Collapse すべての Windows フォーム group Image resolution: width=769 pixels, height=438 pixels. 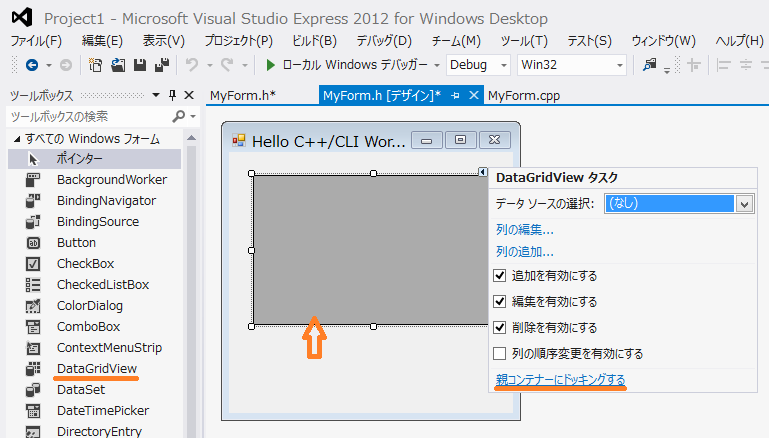point(17,139)
